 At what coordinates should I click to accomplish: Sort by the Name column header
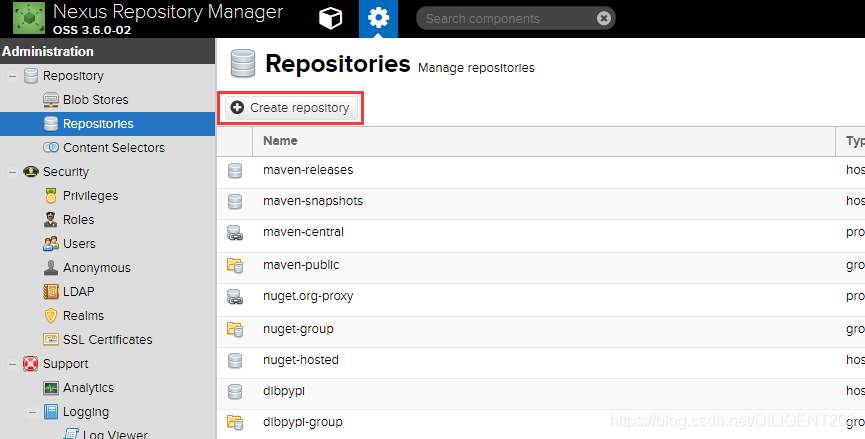click(544, 141)
